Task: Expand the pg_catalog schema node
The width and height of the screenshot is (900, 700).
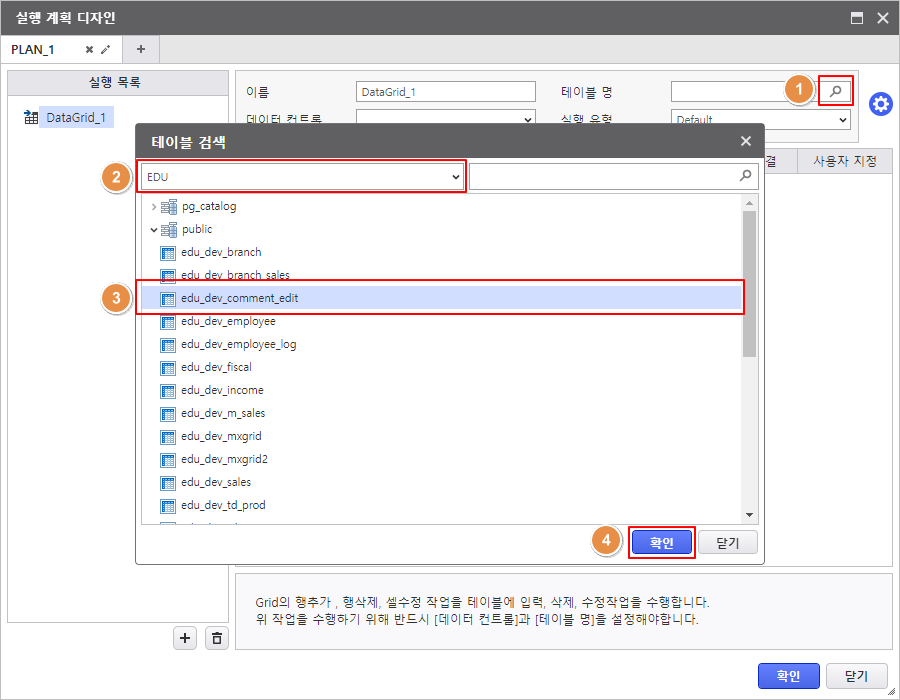Action: [153, 207]
